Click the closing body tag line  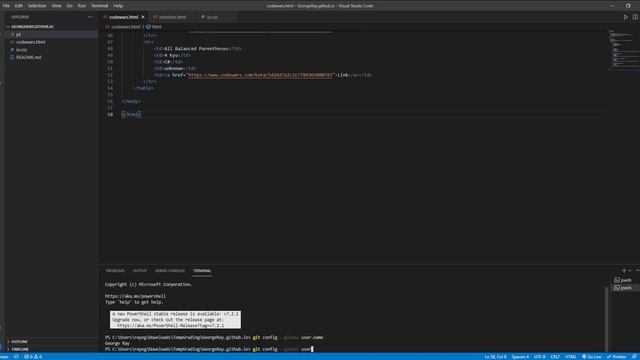(131, 101)
